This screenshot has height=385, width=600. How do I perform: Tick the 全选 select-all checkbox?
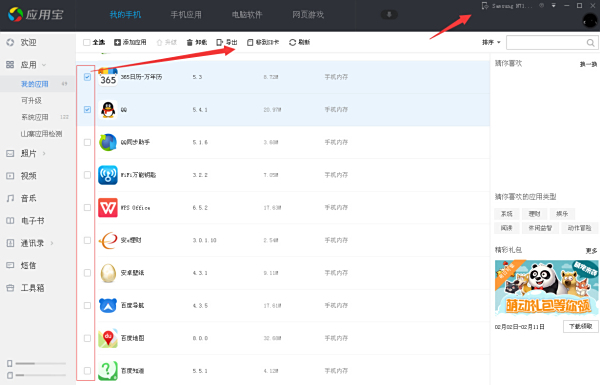[87, 42]
